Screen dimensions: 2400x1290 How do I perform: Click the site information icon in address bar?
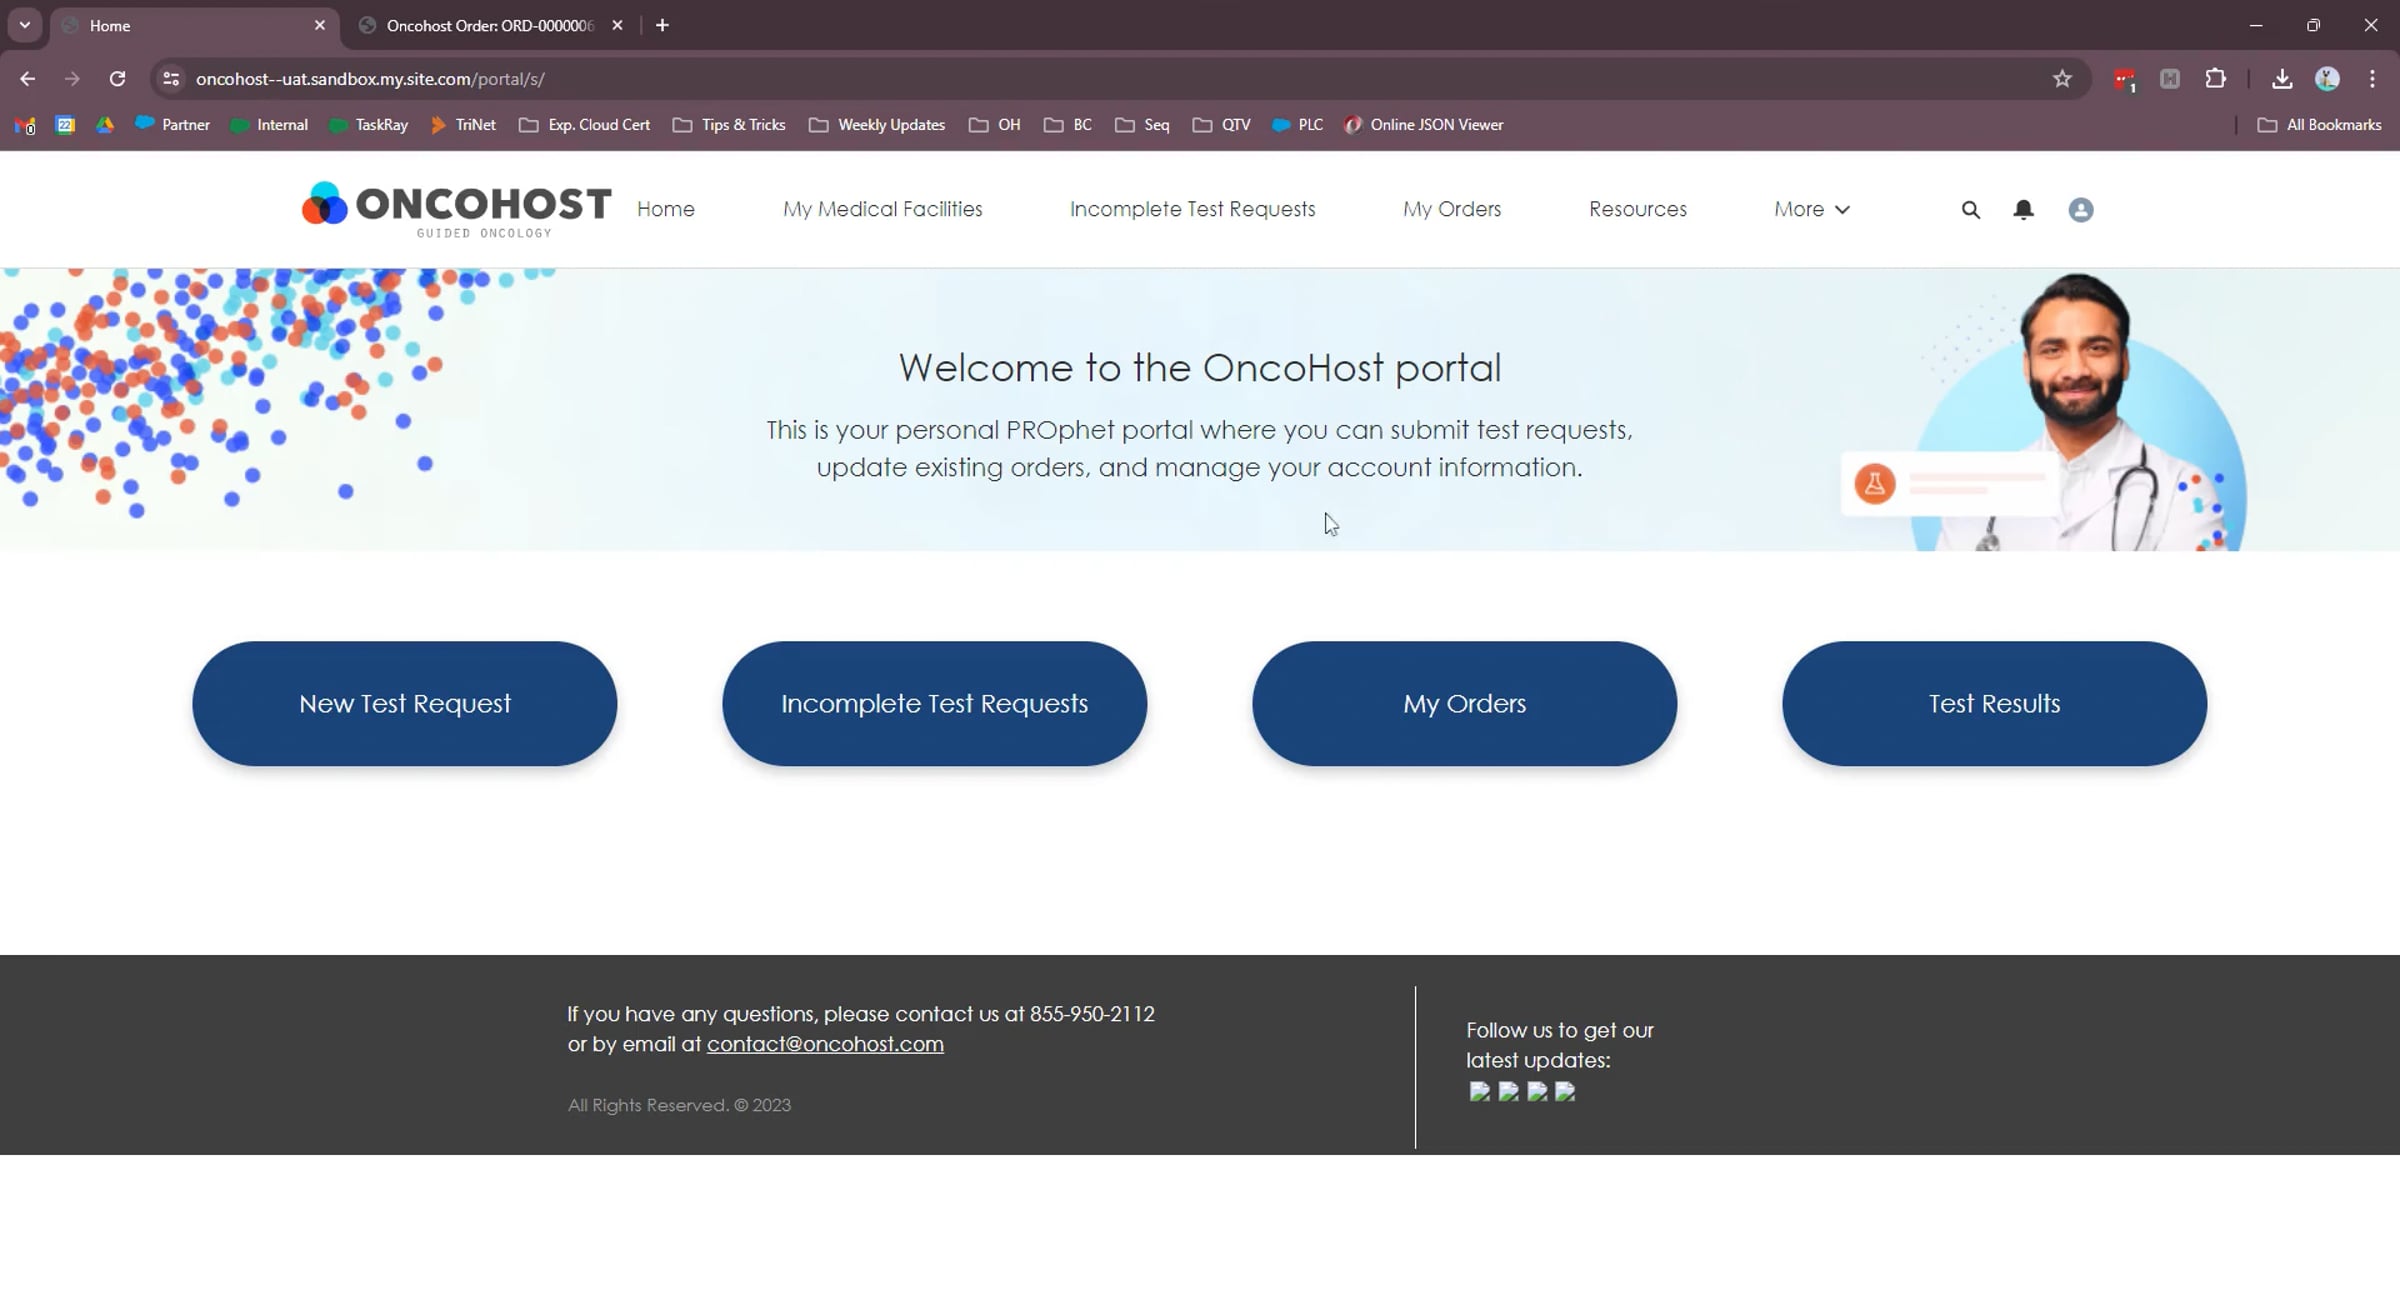point(171,79)
